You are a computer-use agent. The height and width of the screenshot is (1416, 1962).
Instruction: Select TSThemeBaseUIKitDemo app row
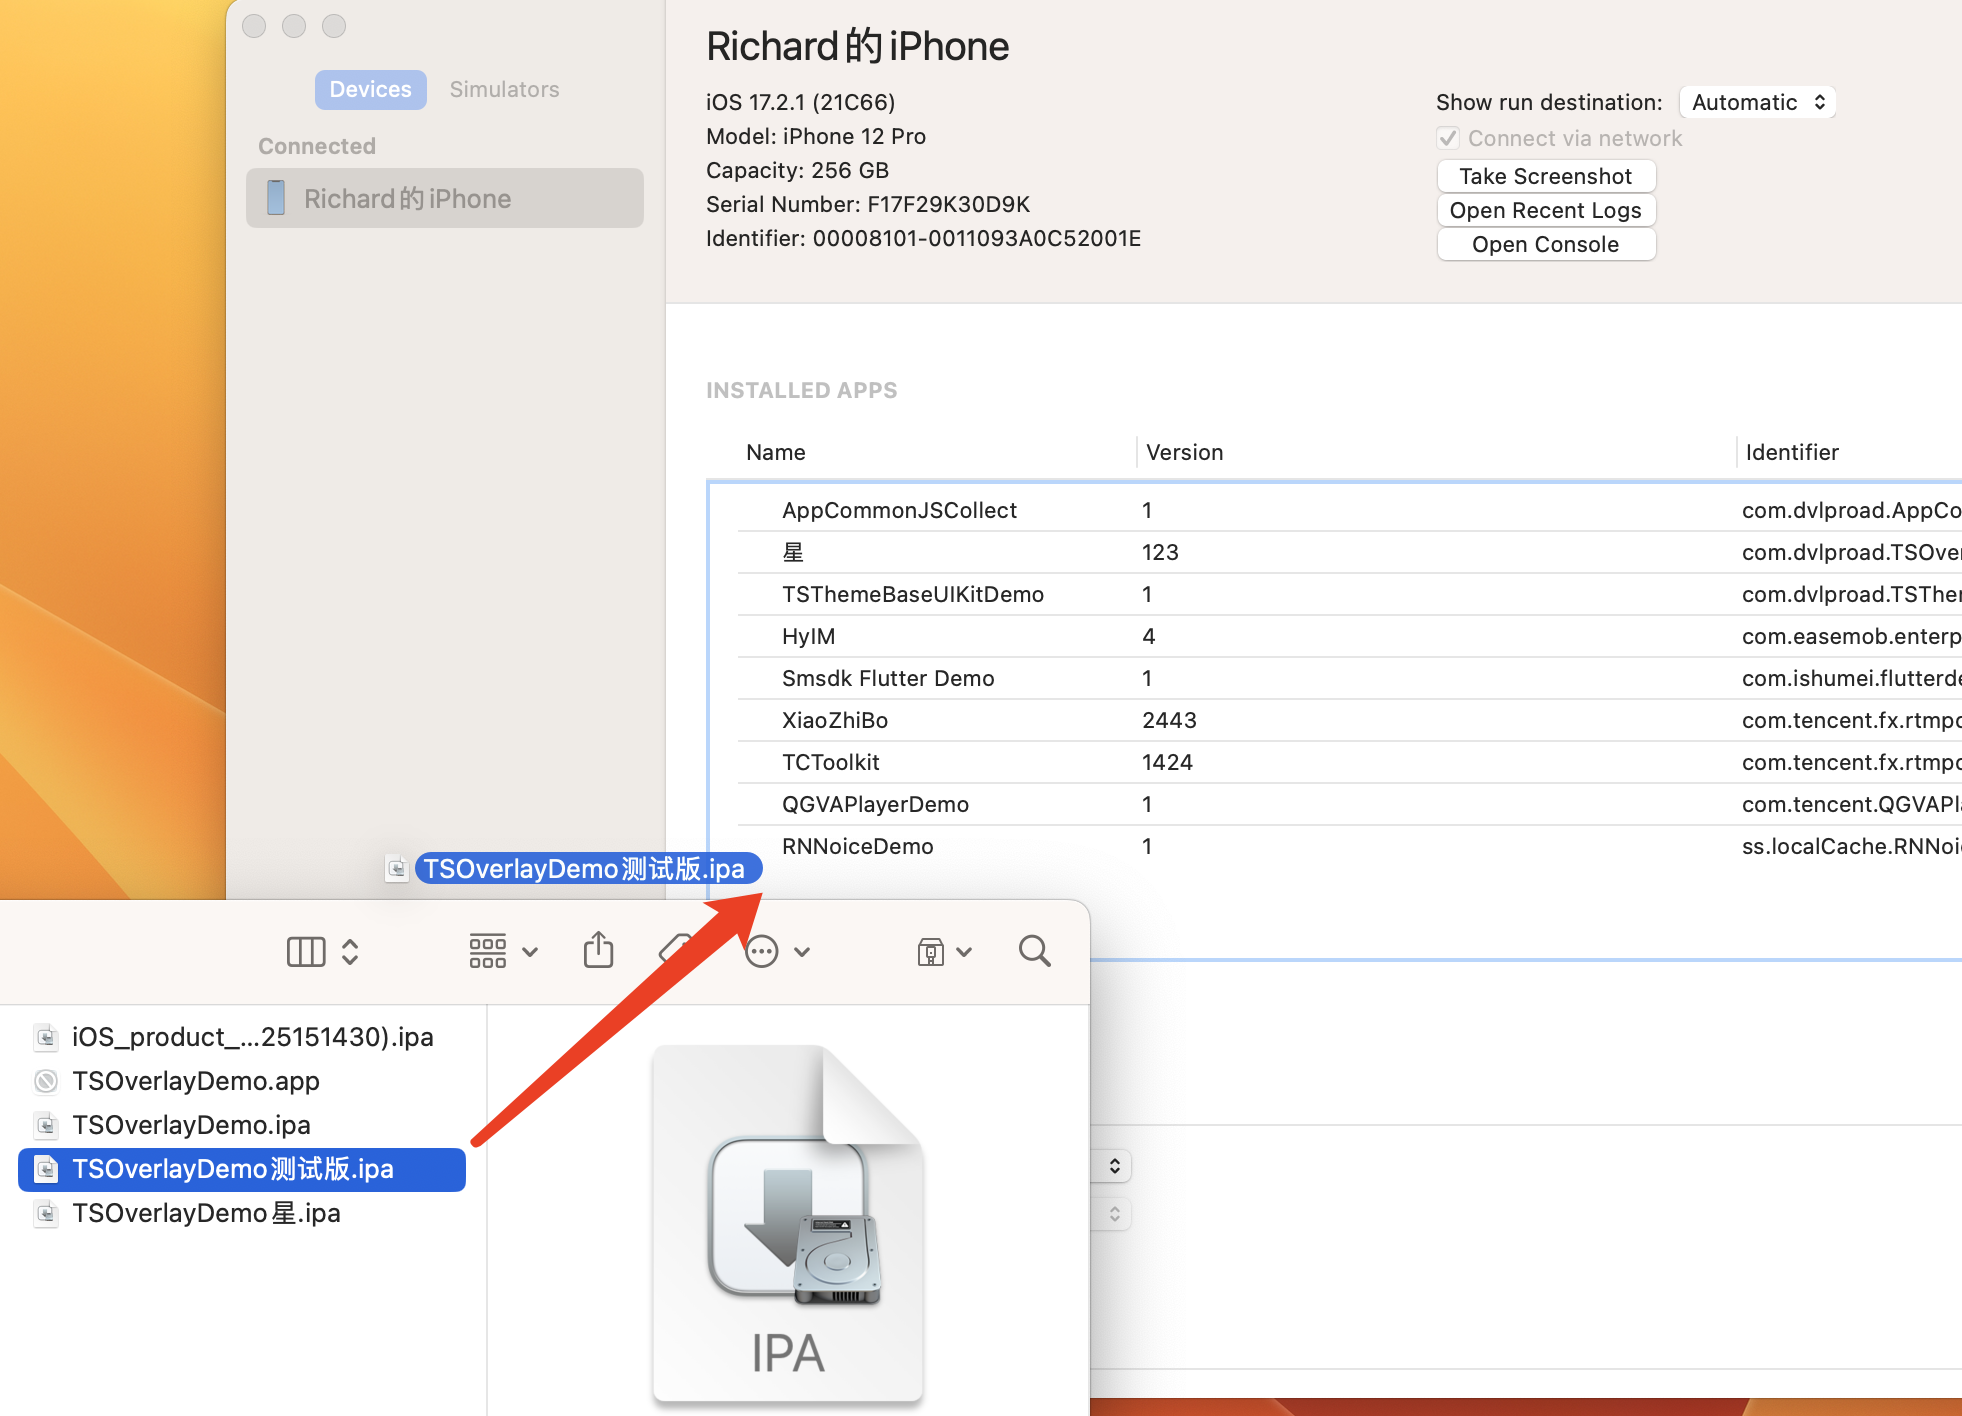click(1349, 594)
